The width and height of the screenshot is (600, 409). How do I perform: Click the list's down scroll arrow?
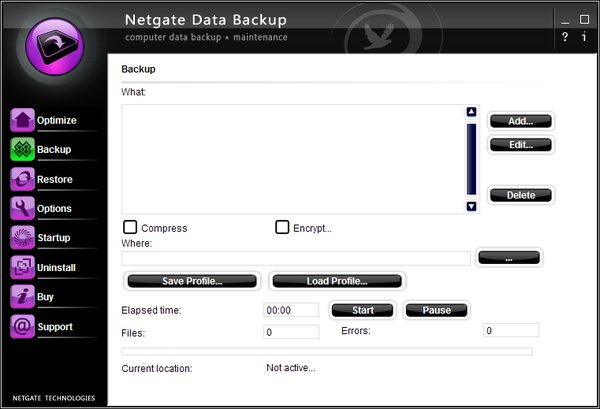click(471, 207)
